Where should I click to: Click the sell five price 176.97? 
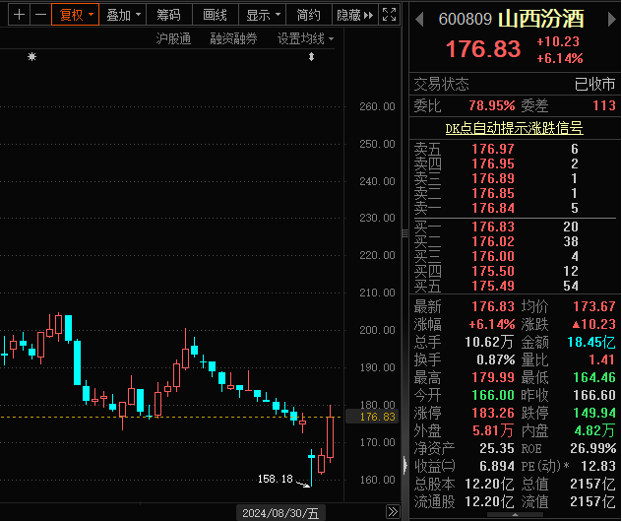pyautogui.click(x=493, y=149)
